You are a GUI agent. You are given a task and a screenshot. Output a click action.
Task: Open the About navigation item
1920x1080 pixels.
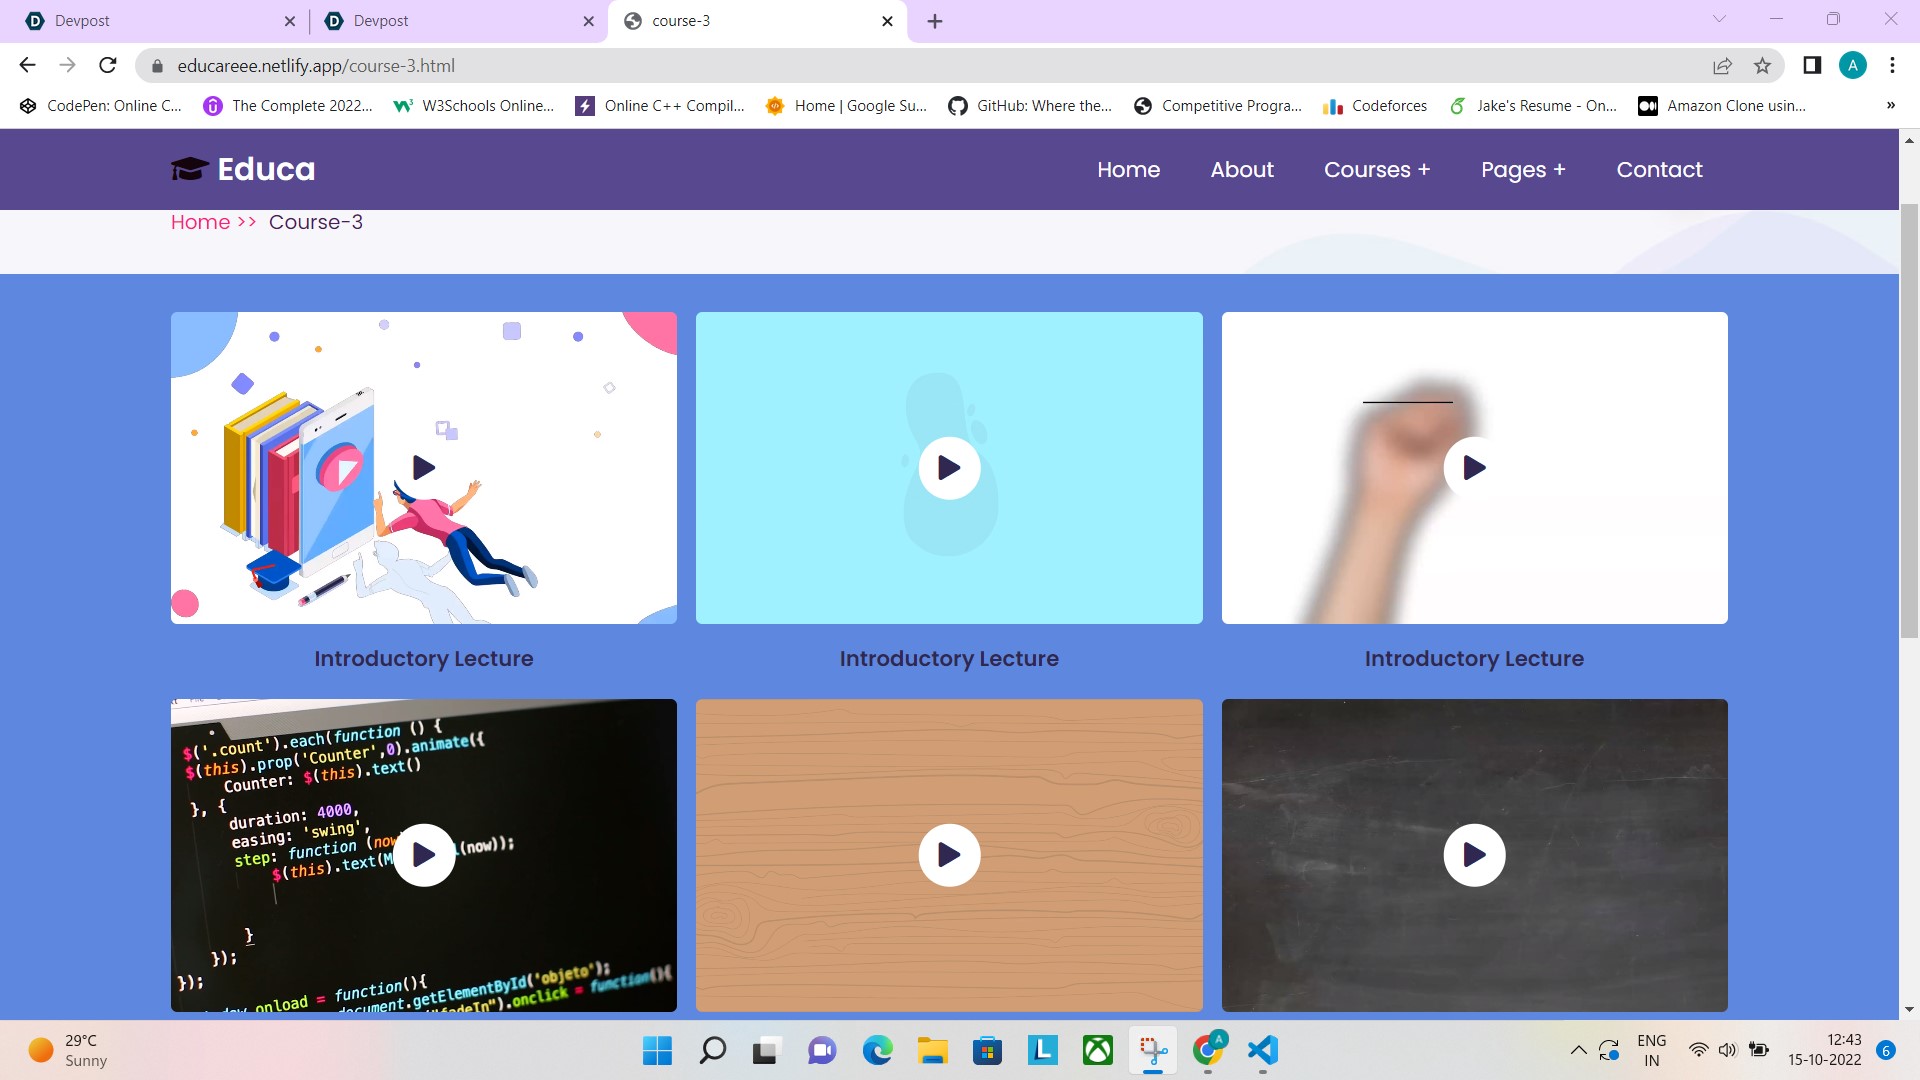click(1242, 170)
